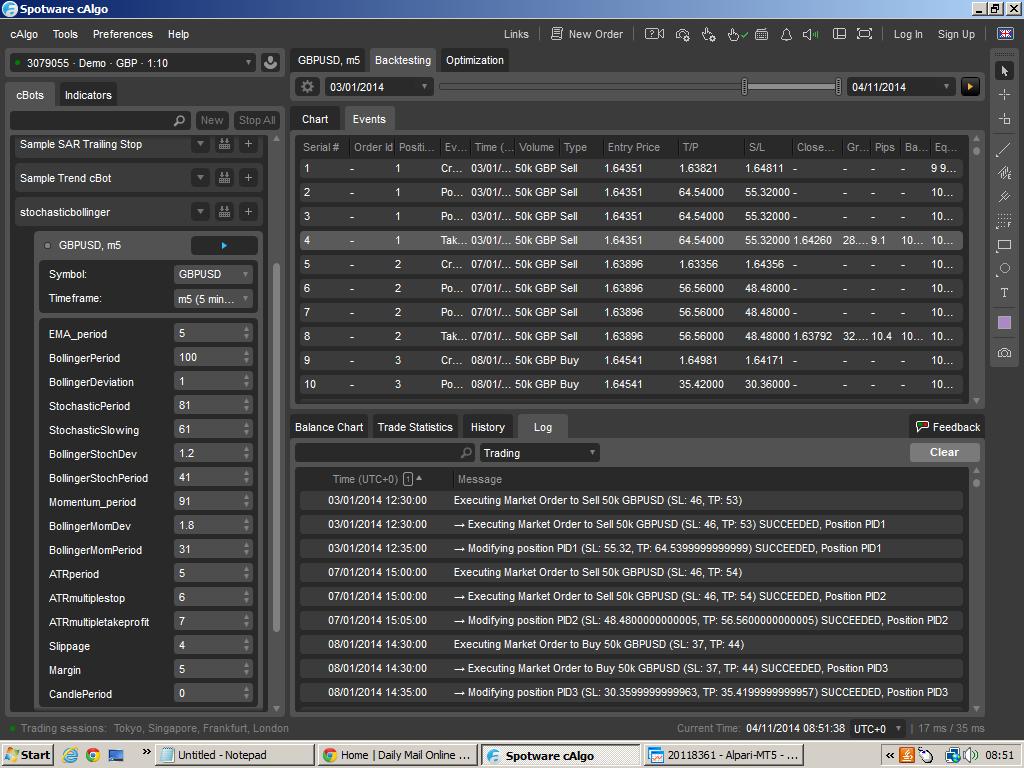Add instance to stochasticbollinger cBot
1024x768 pixels.
[248, 212]
